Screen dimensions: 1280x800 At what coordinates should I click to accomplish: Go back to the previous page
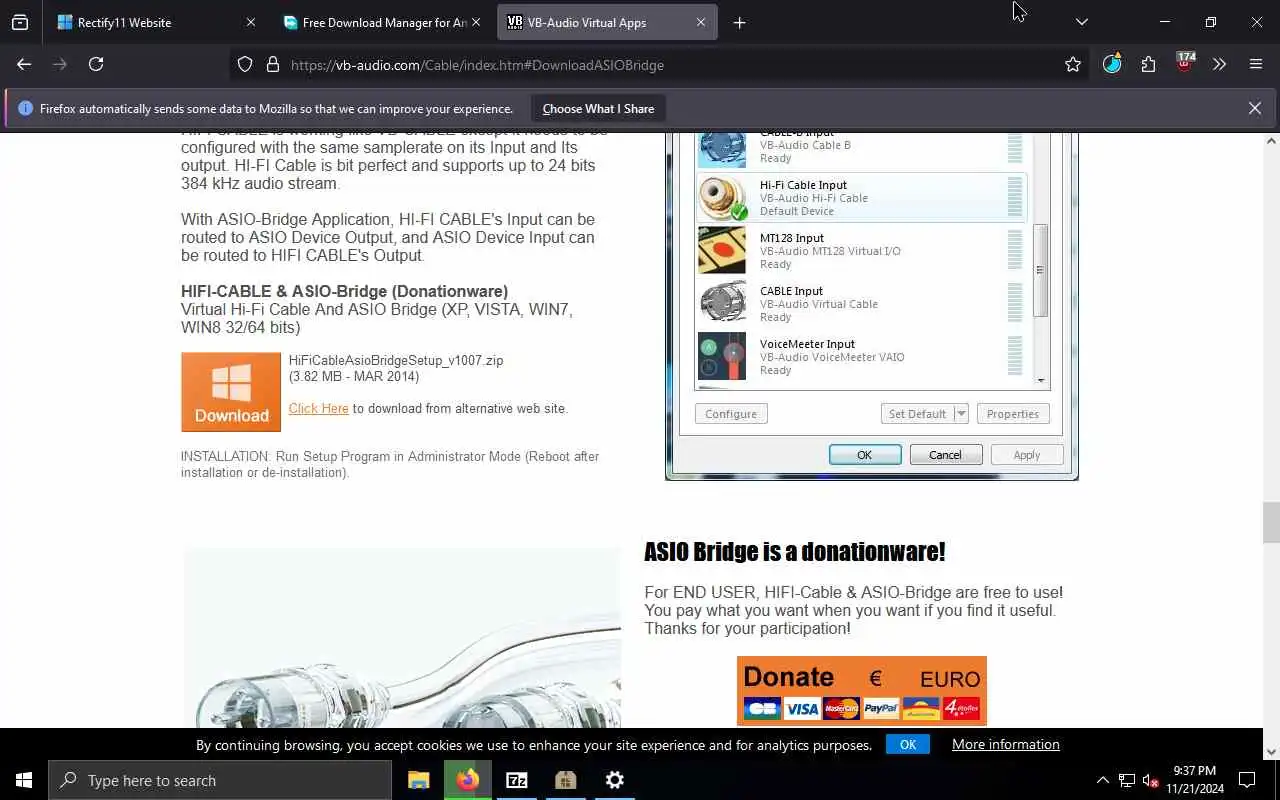point(24,64)
